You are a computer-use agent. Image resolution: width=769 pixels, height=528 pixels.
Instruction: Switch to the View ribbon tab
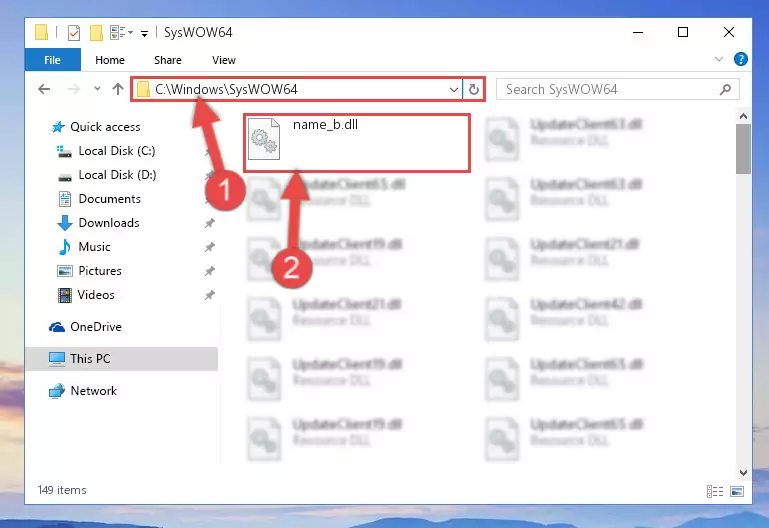224,60
